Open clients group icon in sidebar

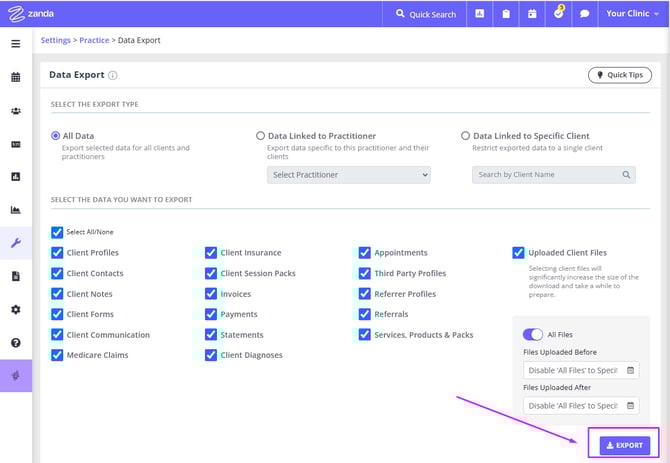point(15,111)
